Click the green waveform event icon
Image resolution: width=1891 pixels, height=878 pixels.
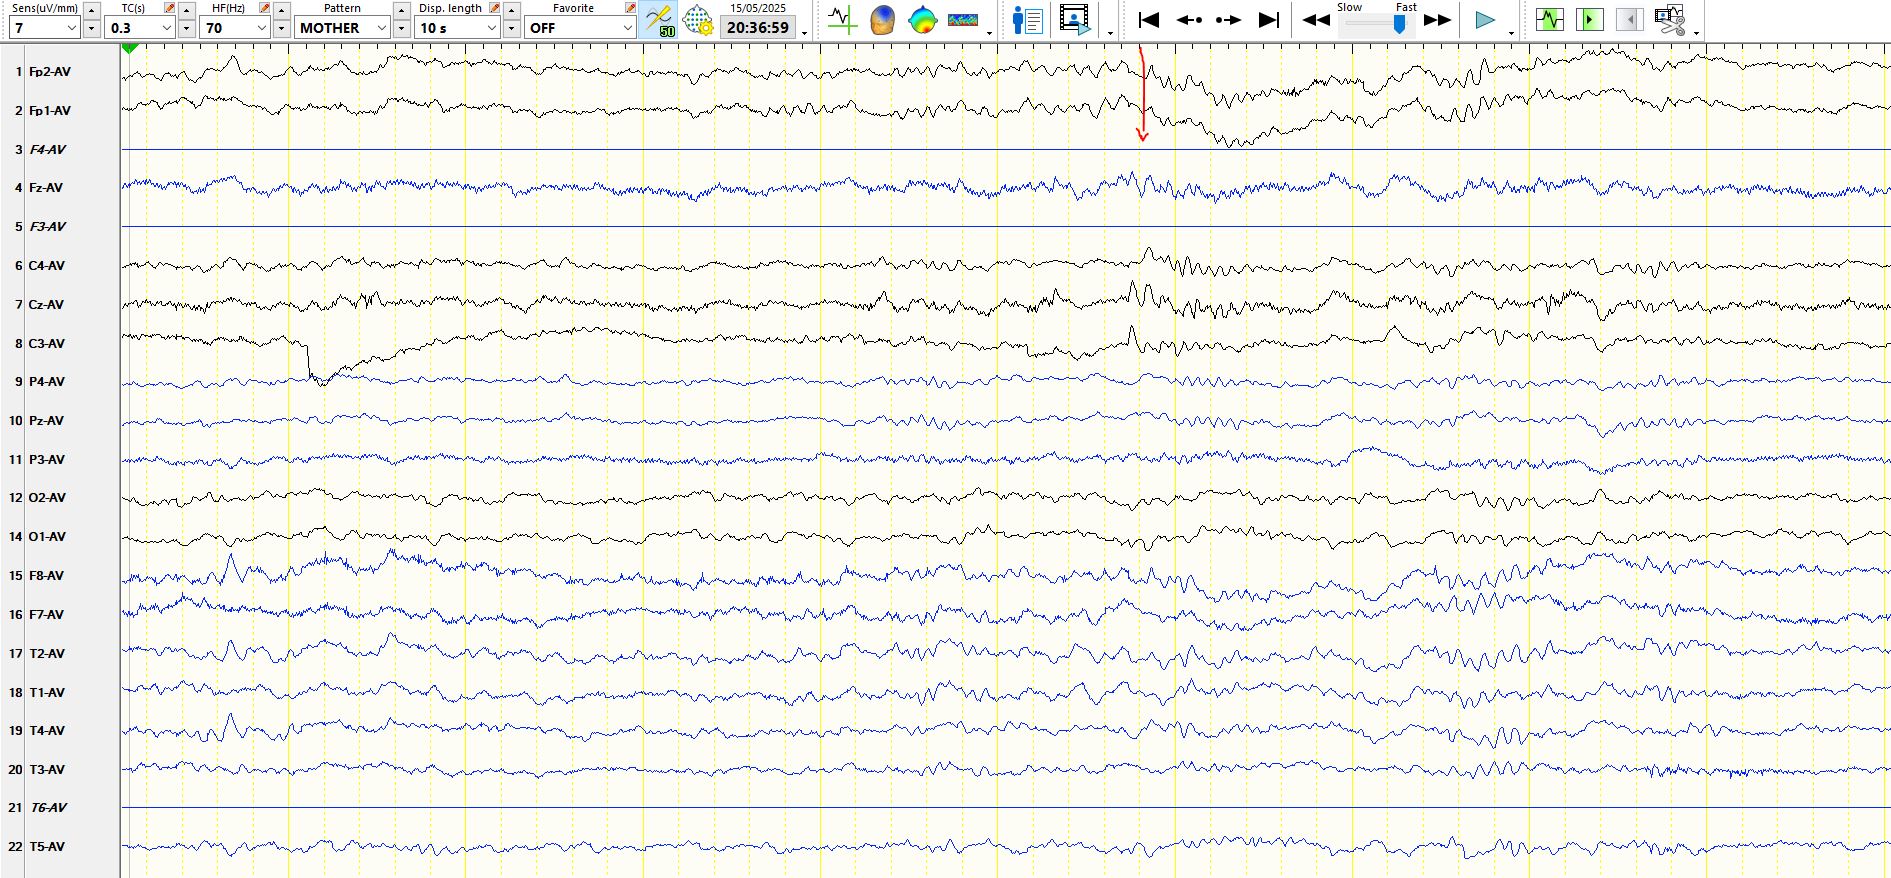coord(1550,19)
